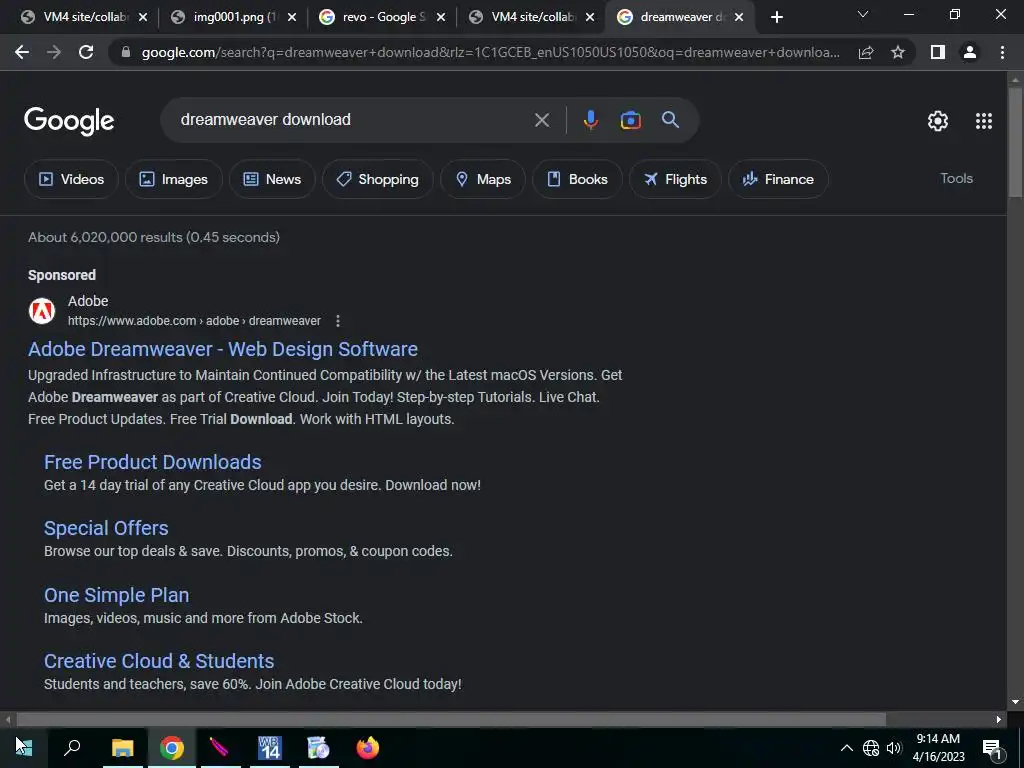Search by image with camera icon
Viewport: 1024px width, 768px height.
point(630,120)
